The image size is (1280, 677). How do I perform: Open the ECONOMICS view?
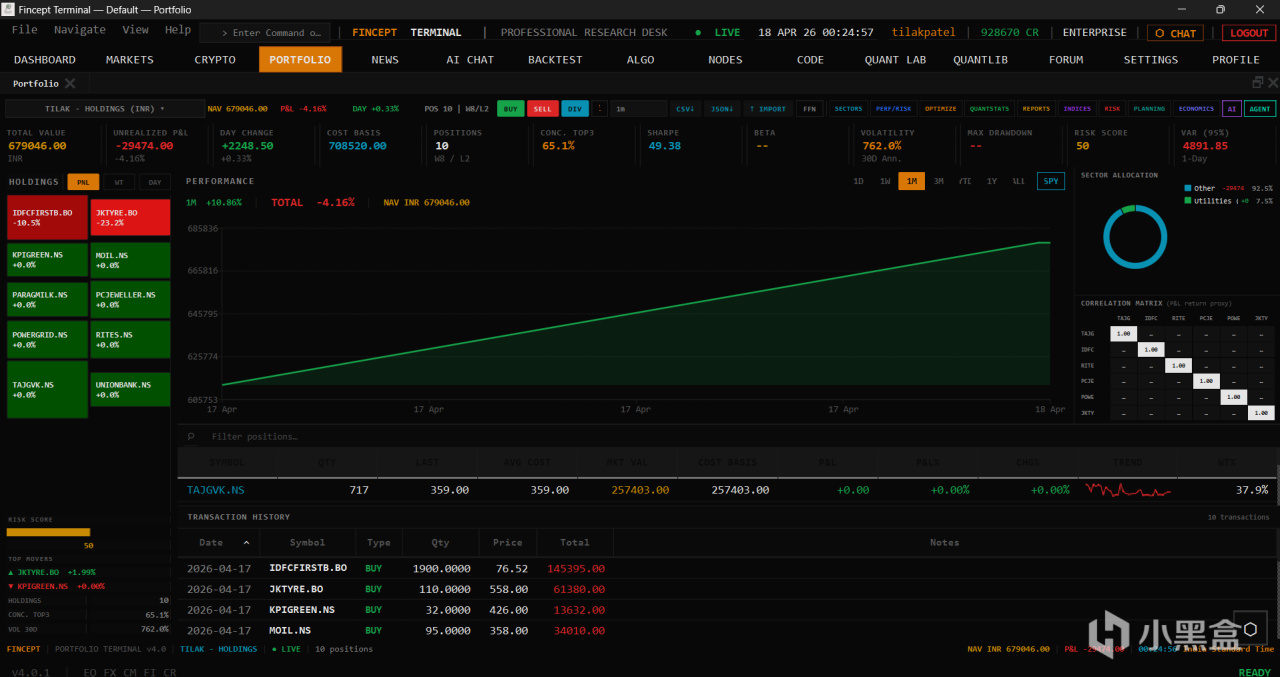pos(1196,108)
